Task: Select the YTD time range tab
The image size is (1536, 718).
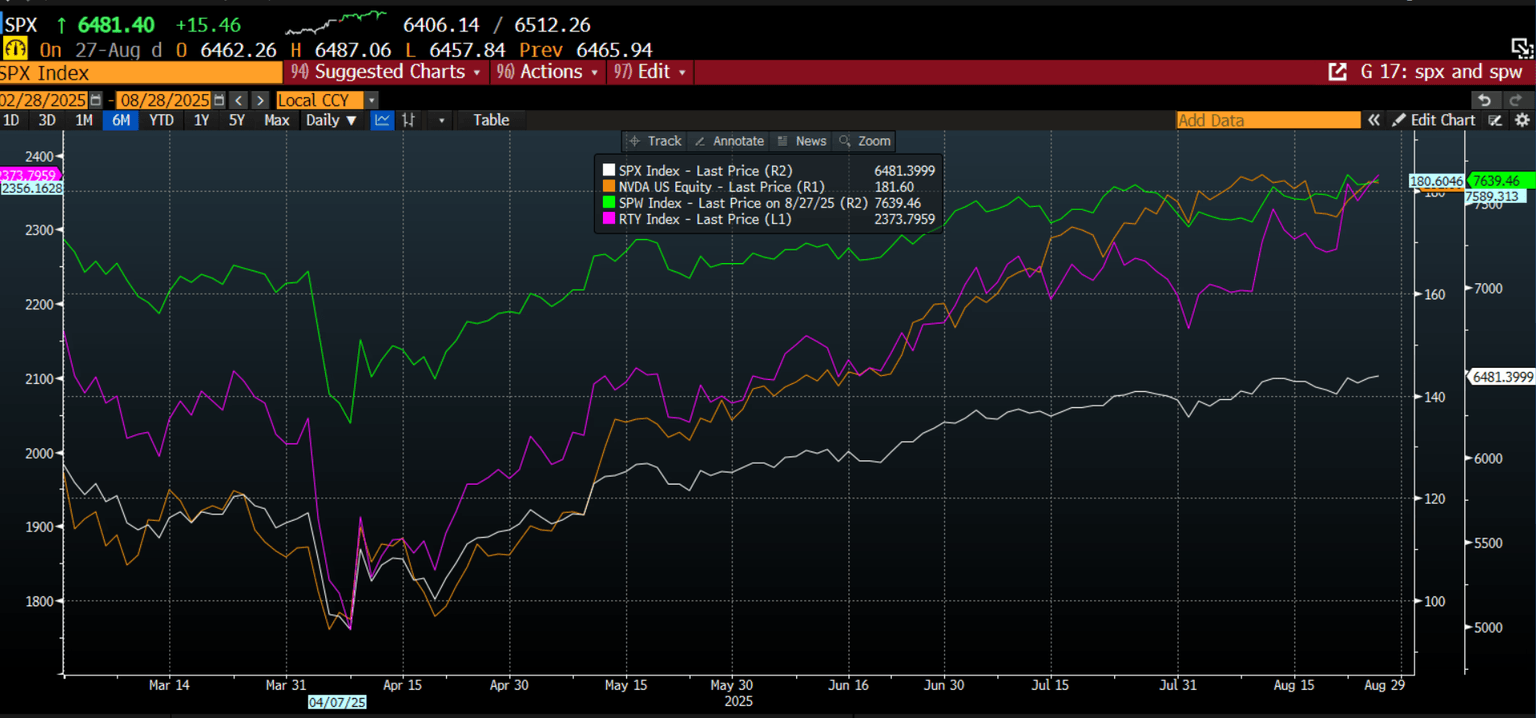Action: click(x=161, y=120)
